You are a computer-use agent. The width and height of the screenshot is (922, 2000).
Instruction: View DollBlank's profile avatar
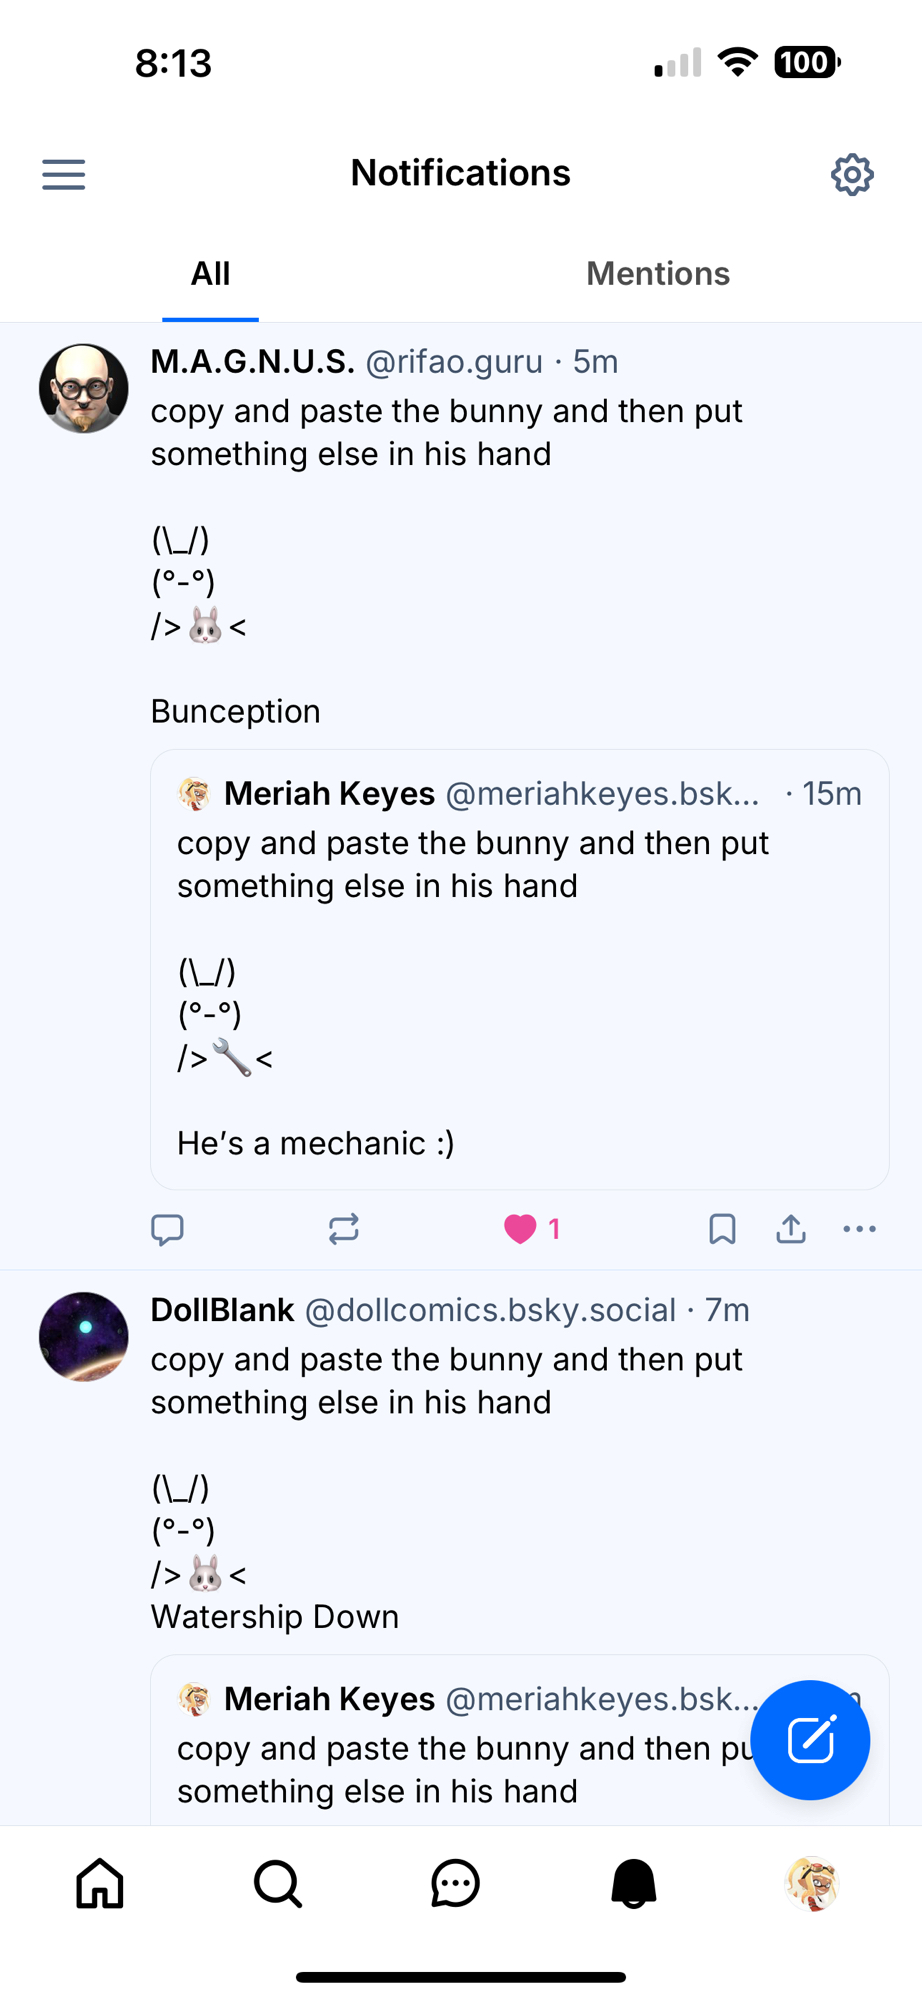[84, 1337]
